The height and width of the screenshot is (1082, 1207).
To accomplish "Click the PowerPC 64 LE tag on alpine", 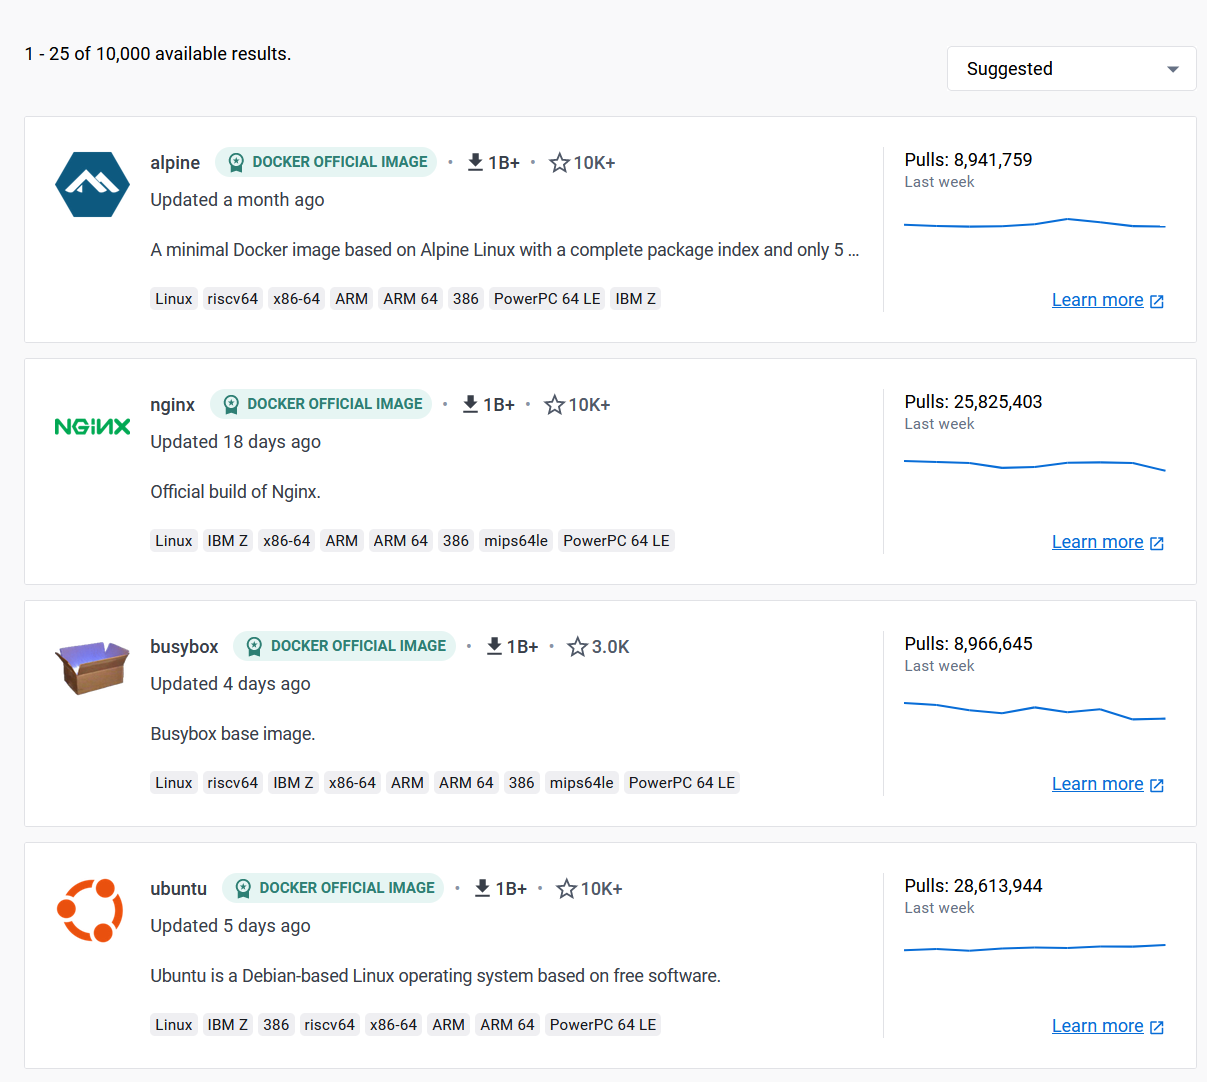I will (547, 299).
